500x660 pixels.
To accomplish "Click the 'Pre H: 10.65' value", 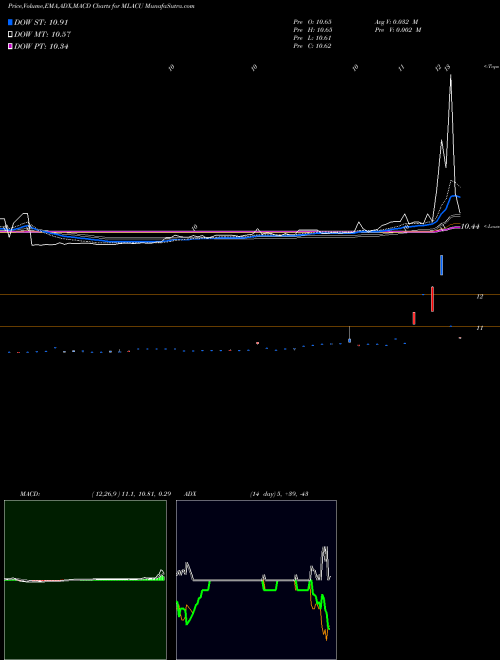I will [x=312, y=30].
